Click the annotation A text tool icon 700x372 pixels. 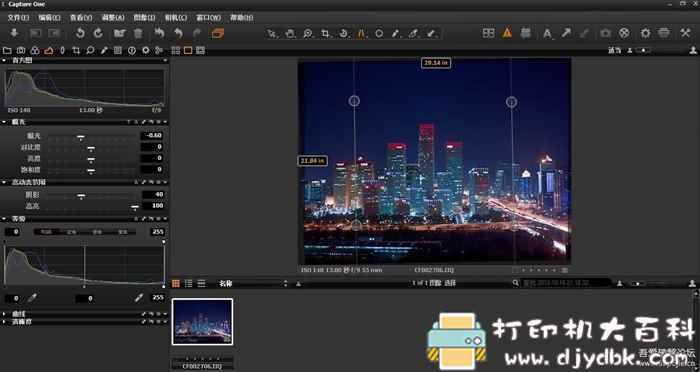(547, 33)
